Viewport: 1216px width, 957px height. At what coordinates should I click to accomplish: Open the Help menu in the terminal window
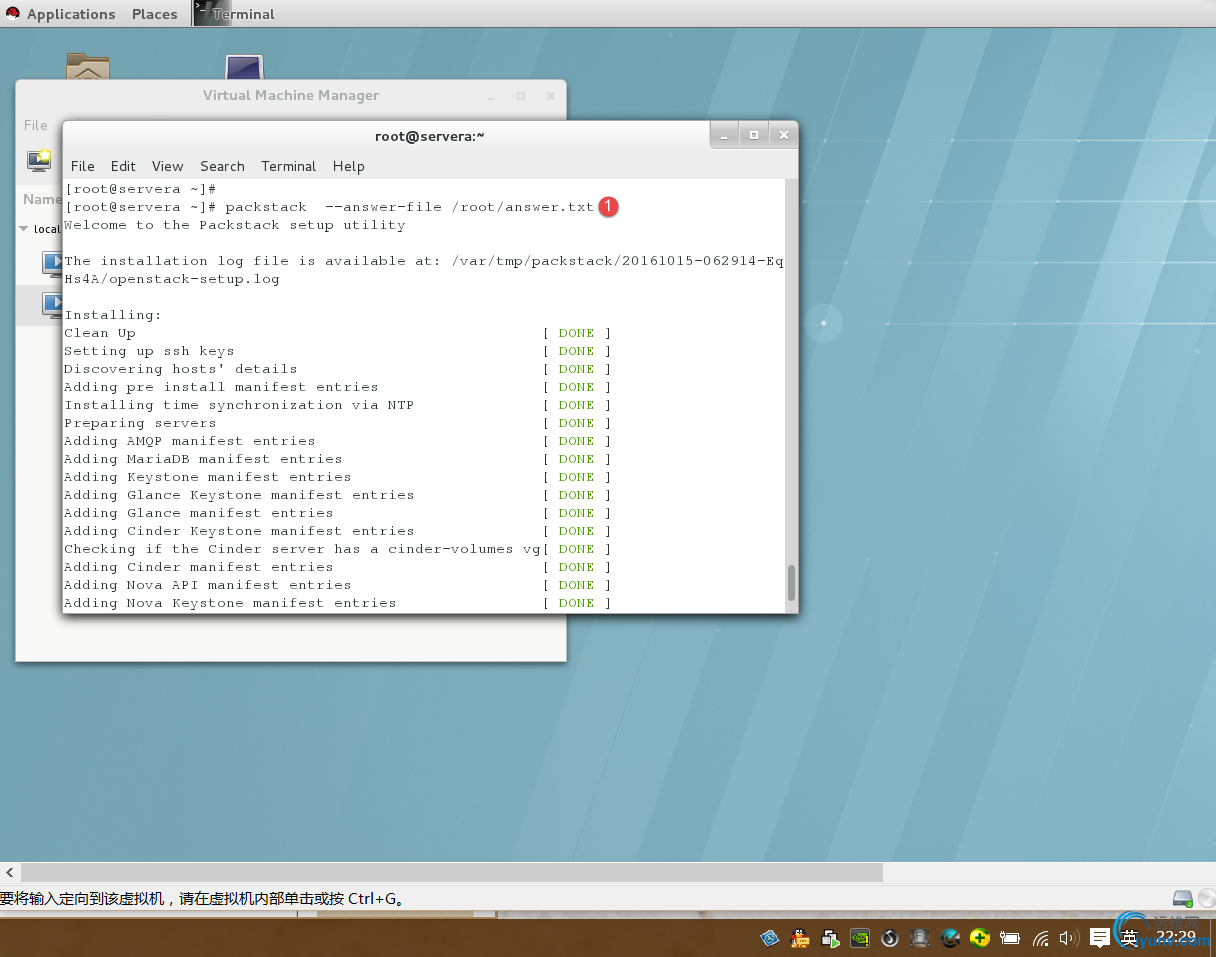click(x=348, y=166)
